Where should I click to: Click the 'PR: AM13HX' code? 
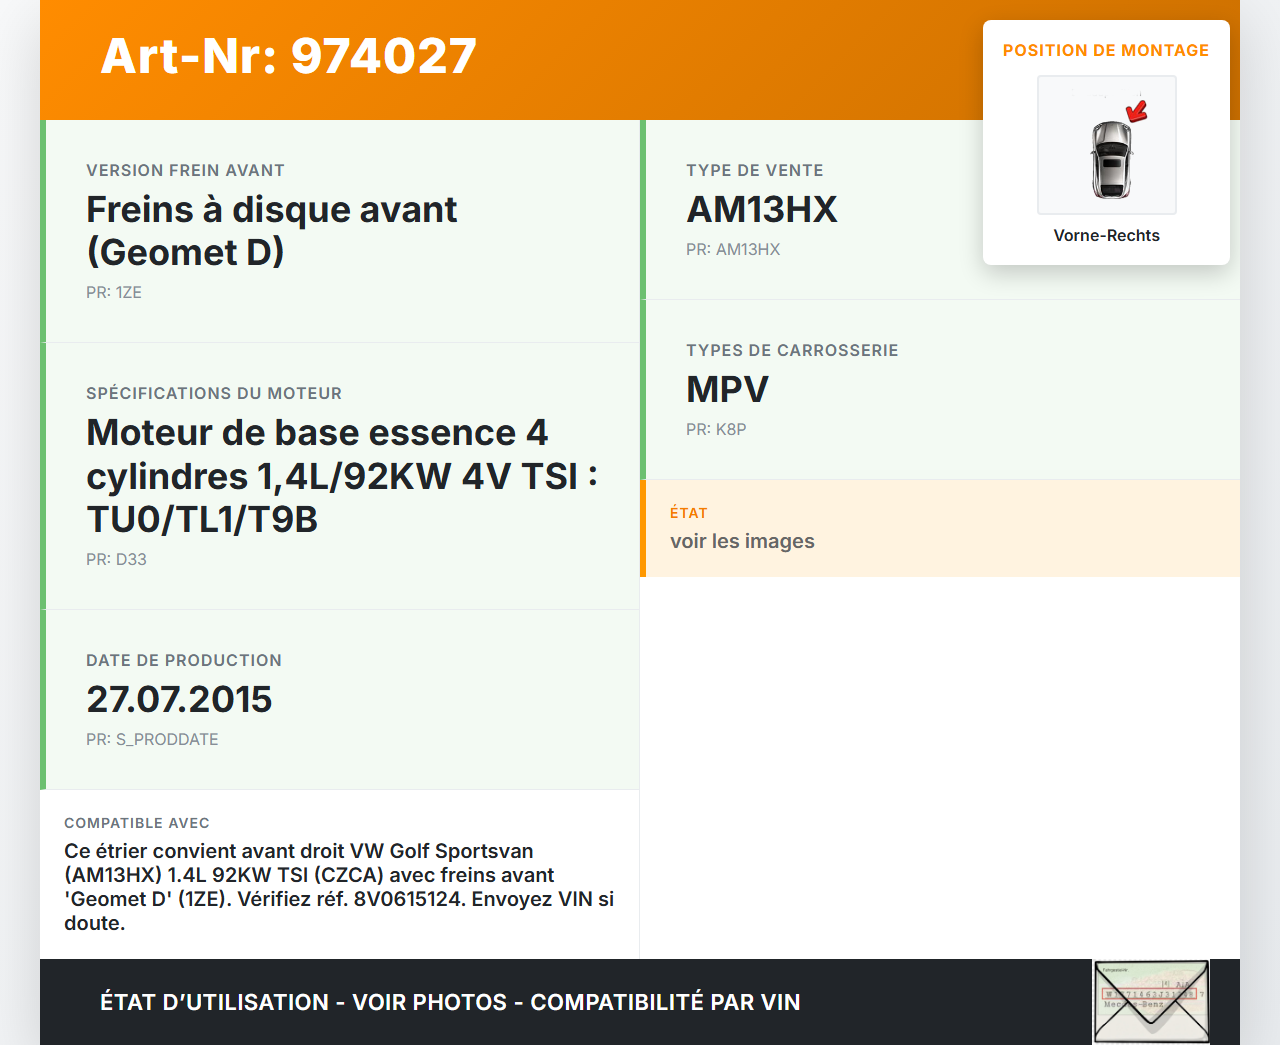coord(732,250)
